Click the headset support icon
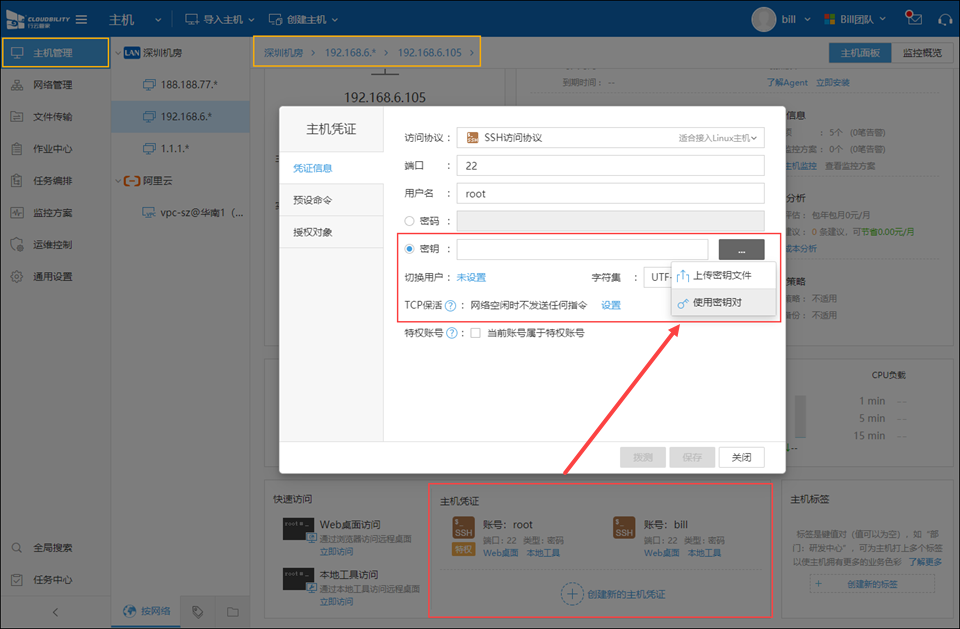 pos(941,19)
